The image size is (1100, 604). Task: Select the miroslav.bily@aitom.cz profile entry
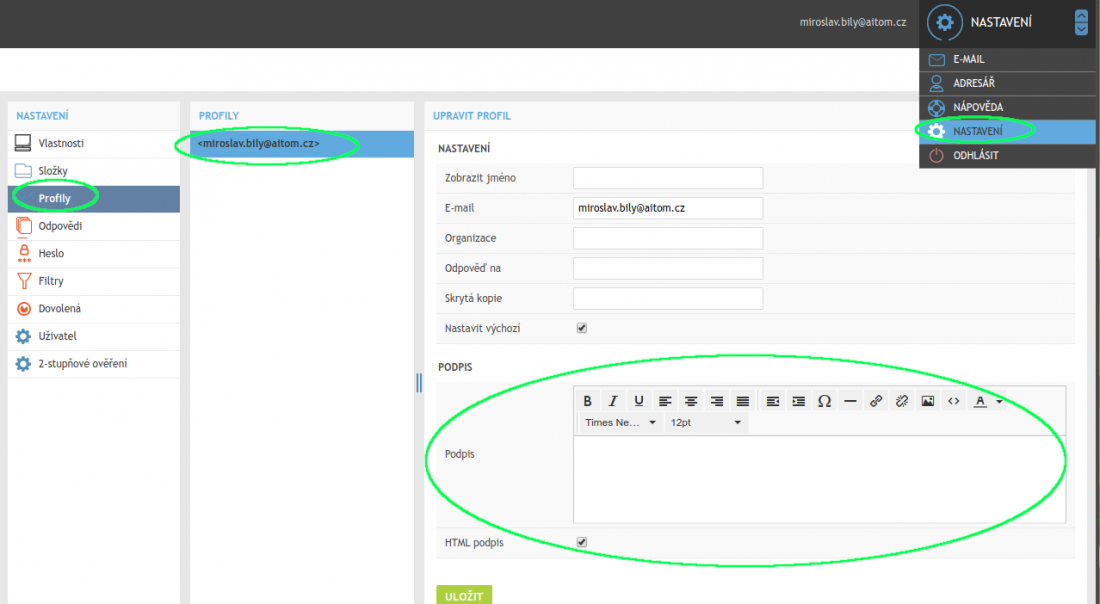point(259,144)
